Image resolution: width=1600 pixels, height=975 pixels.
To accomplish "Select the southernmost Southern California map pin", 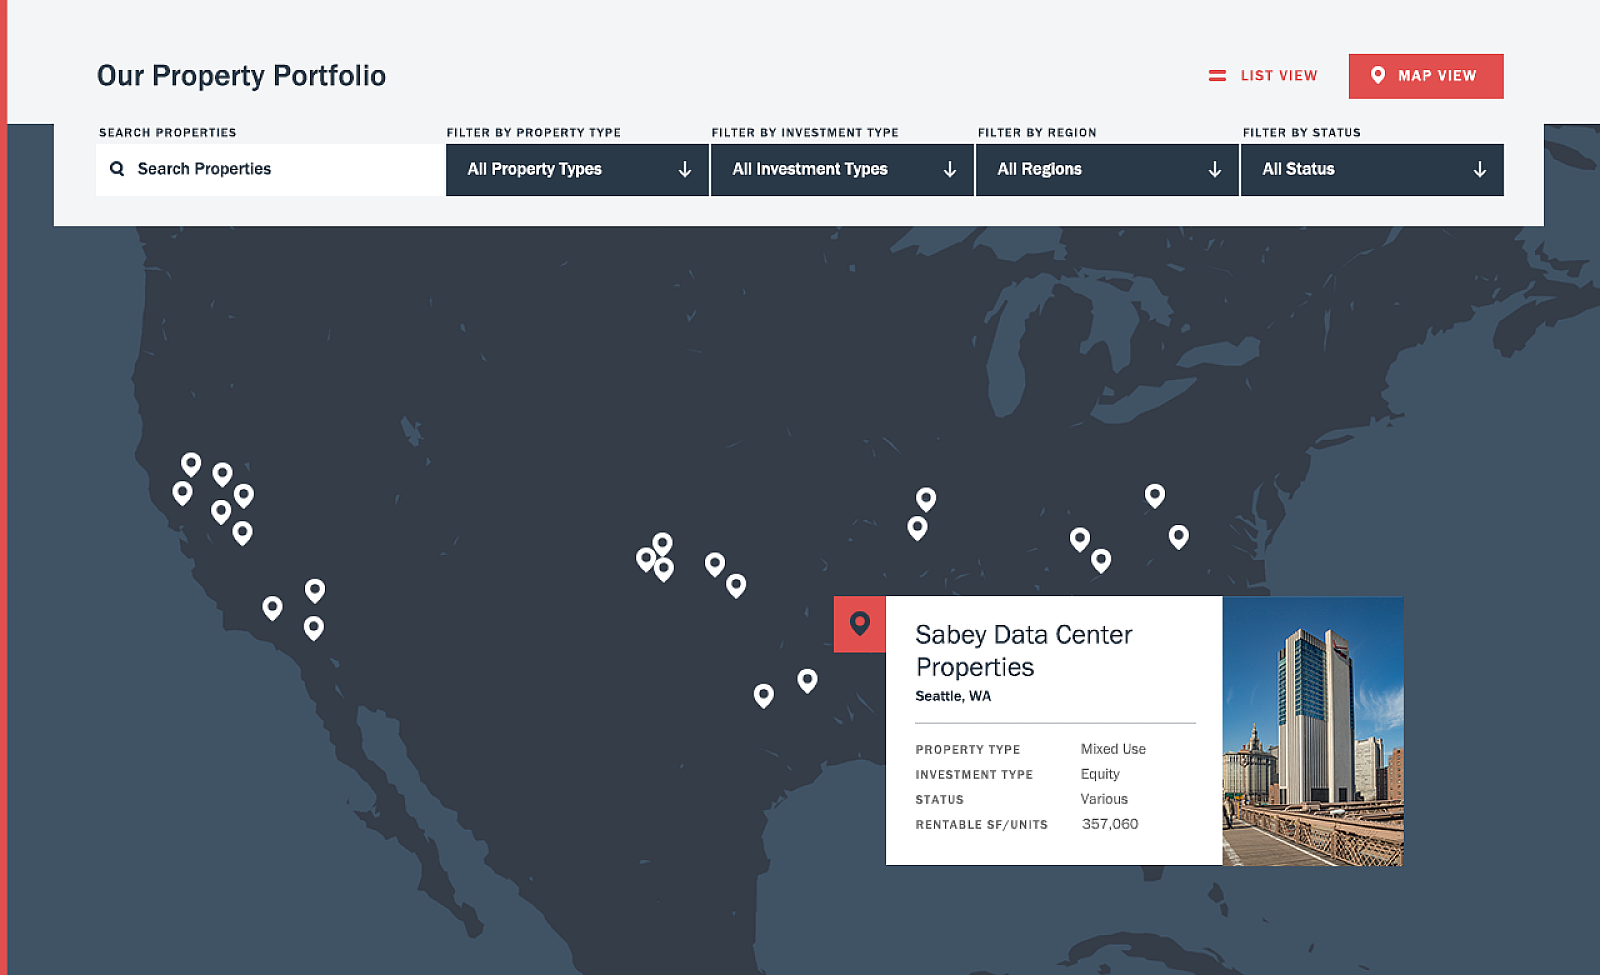I will pyautogui.click(x=313, y=627).
